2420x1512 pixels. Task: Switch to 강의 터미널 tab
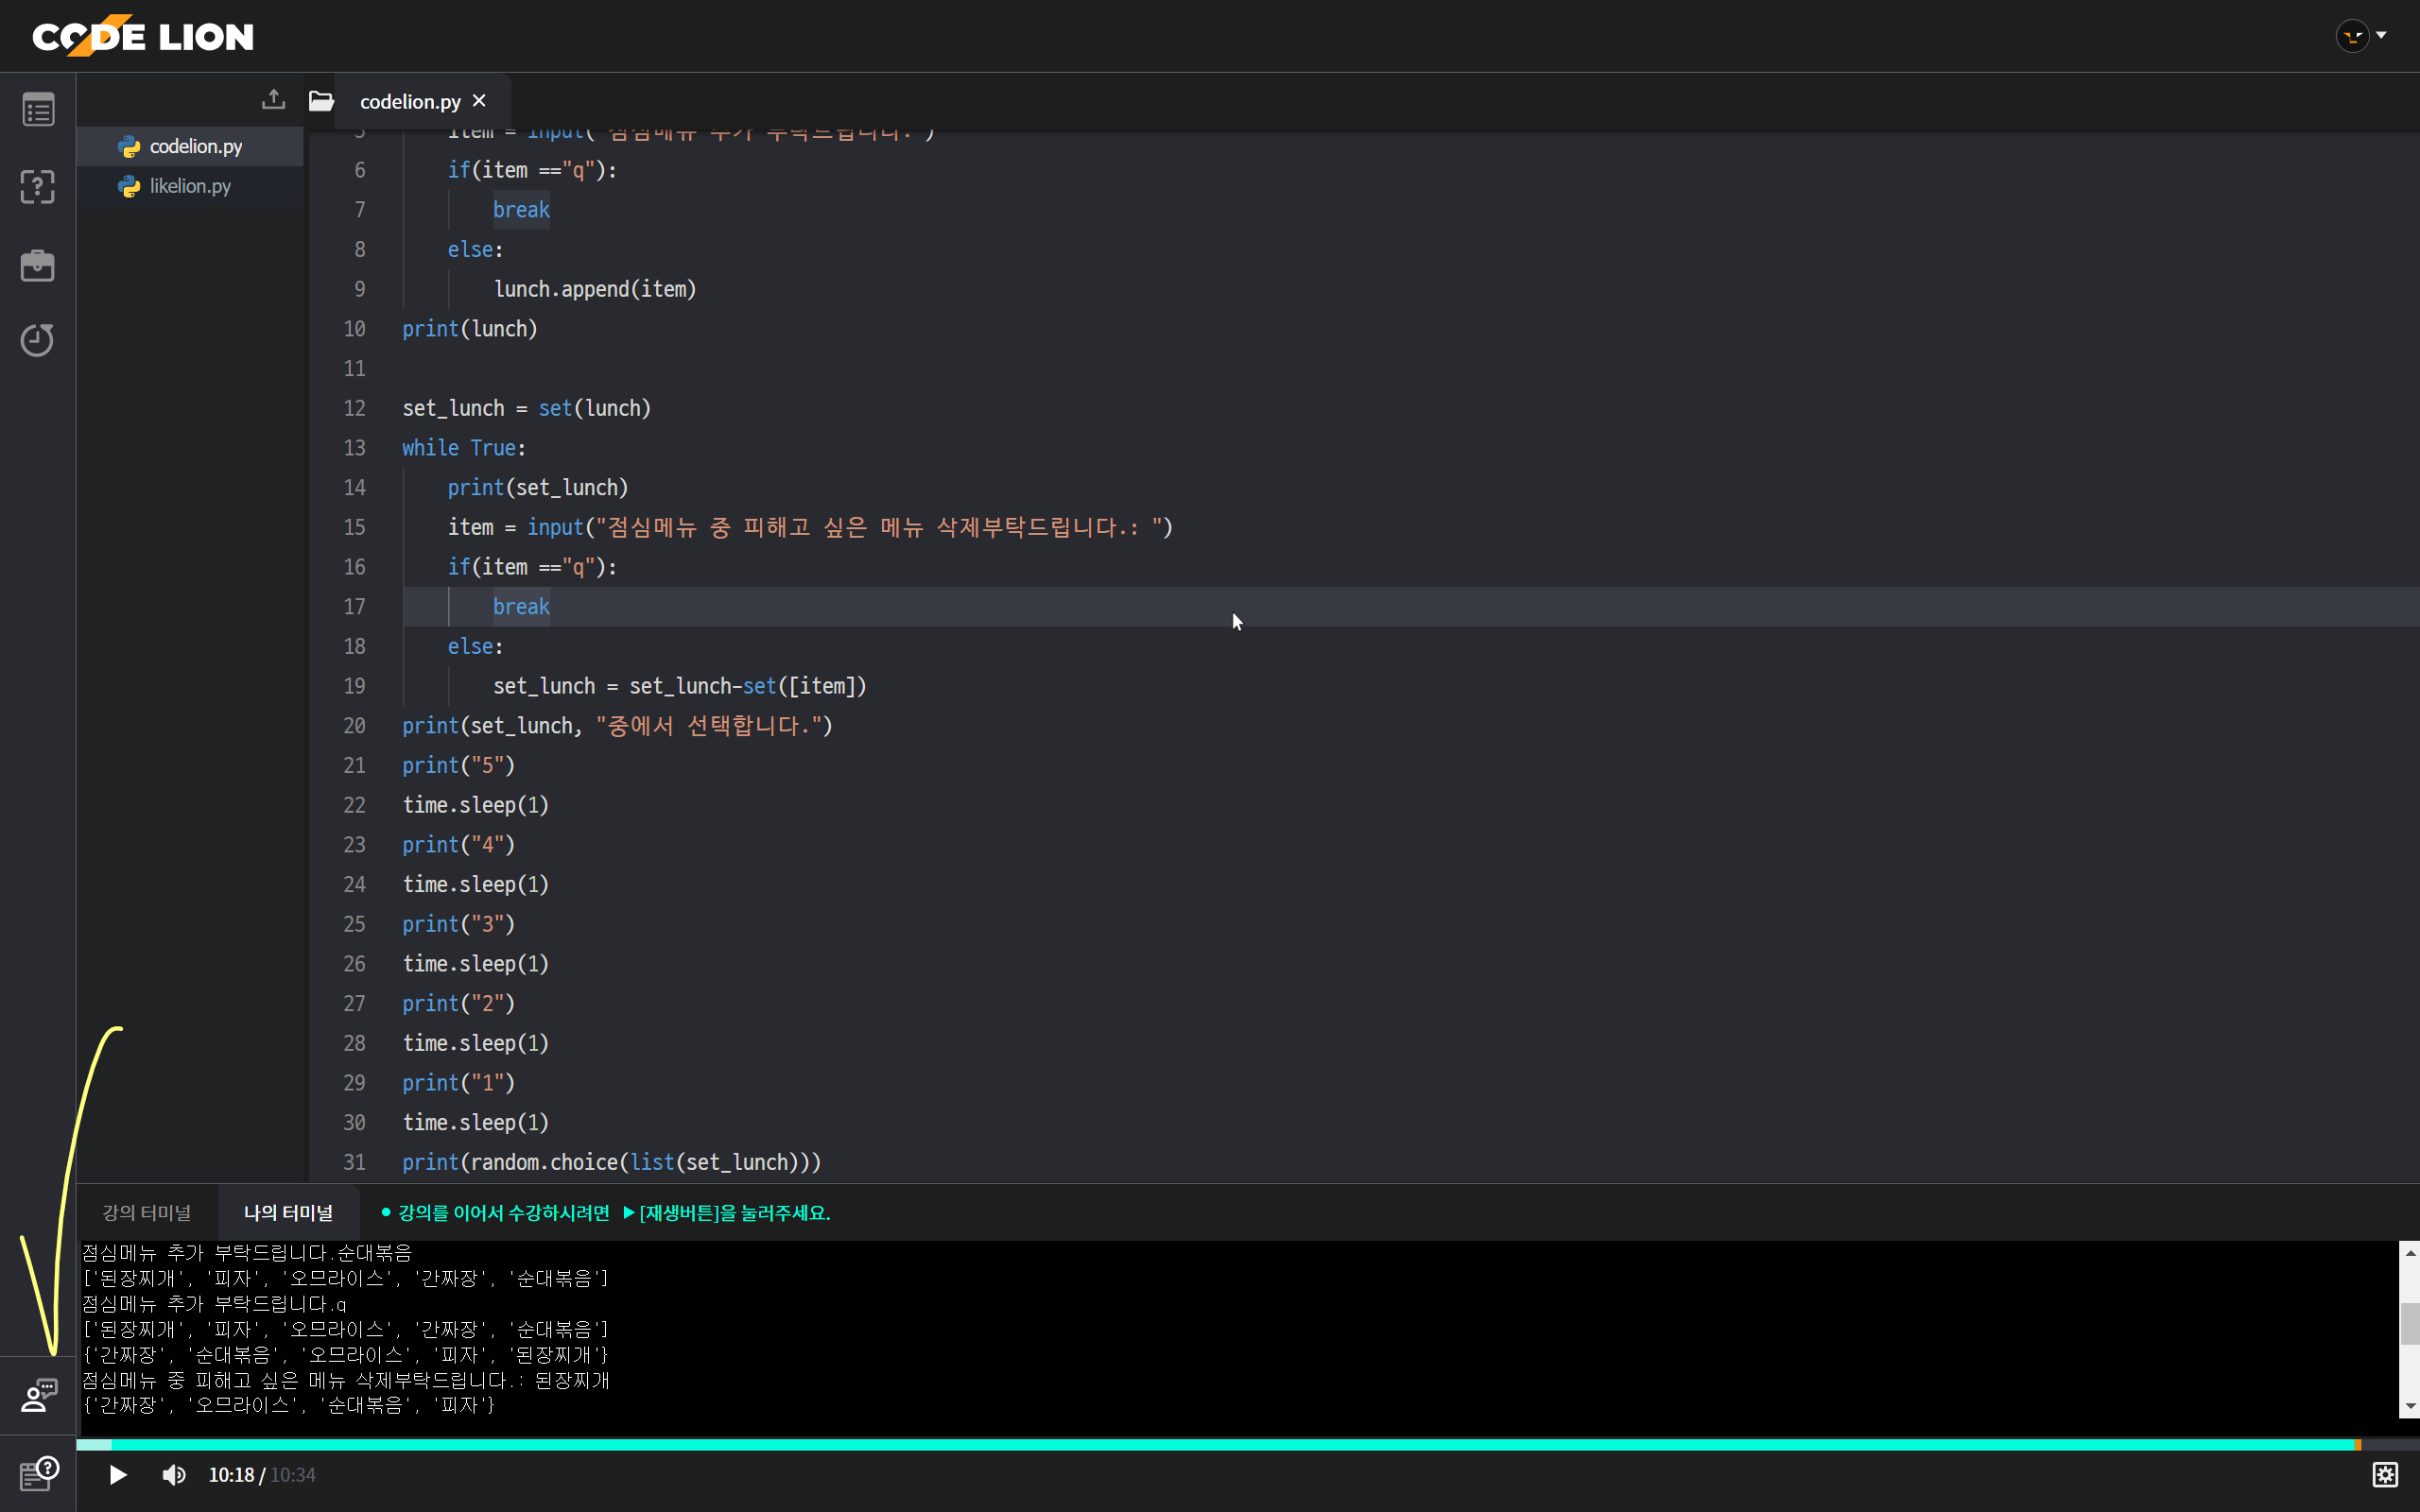point(147,1212)
